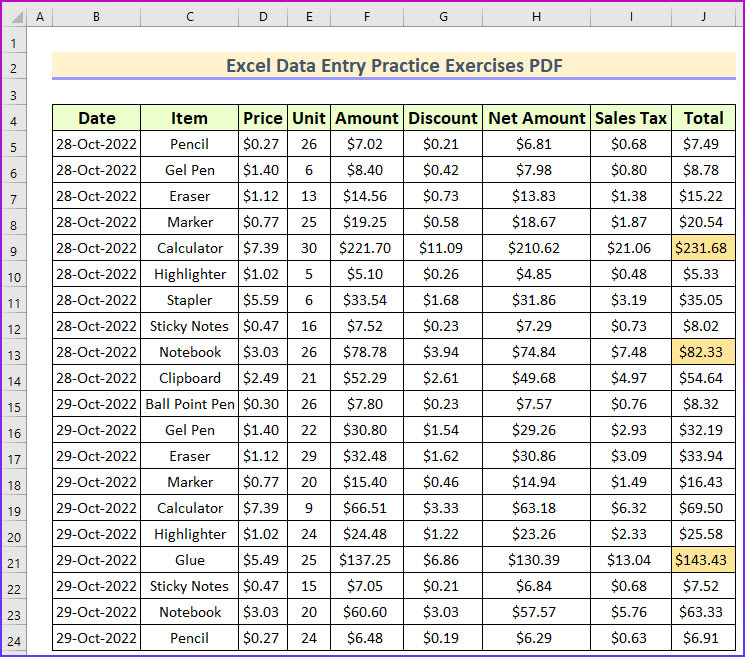745x657 pixels.
Task: Click the 'Ball Point Pen' item cell
Action: pos(190,404)
